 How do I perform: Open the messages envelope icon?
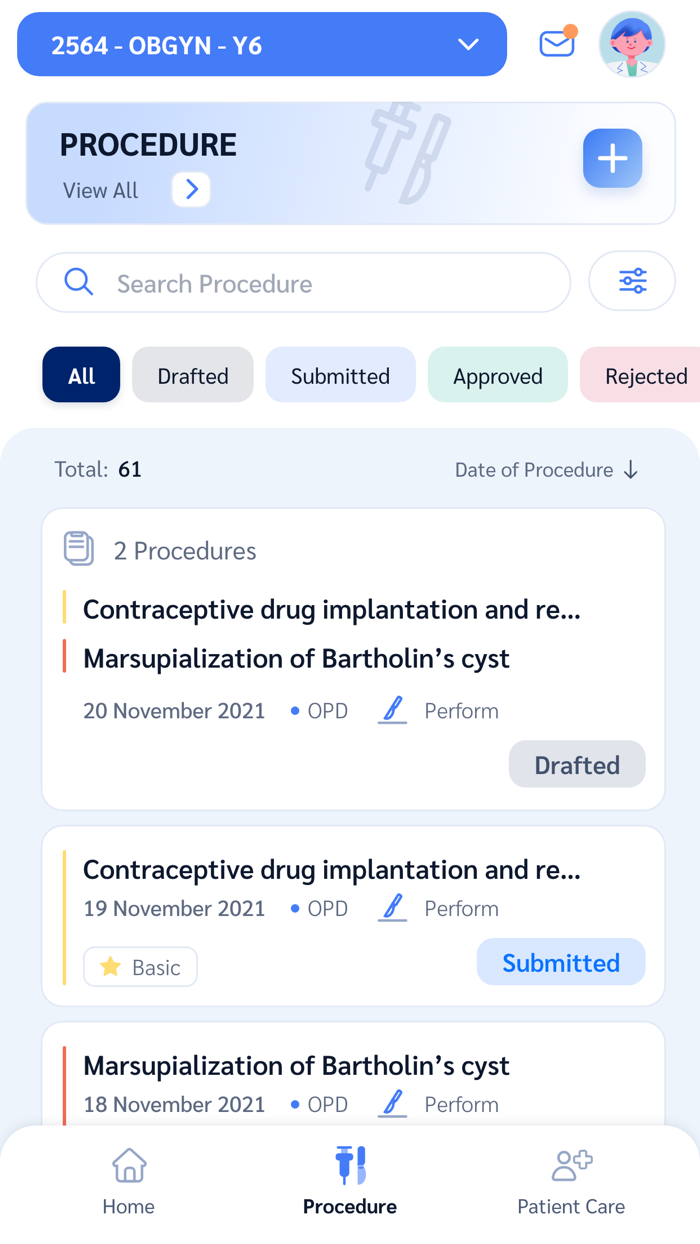(557, 44)
